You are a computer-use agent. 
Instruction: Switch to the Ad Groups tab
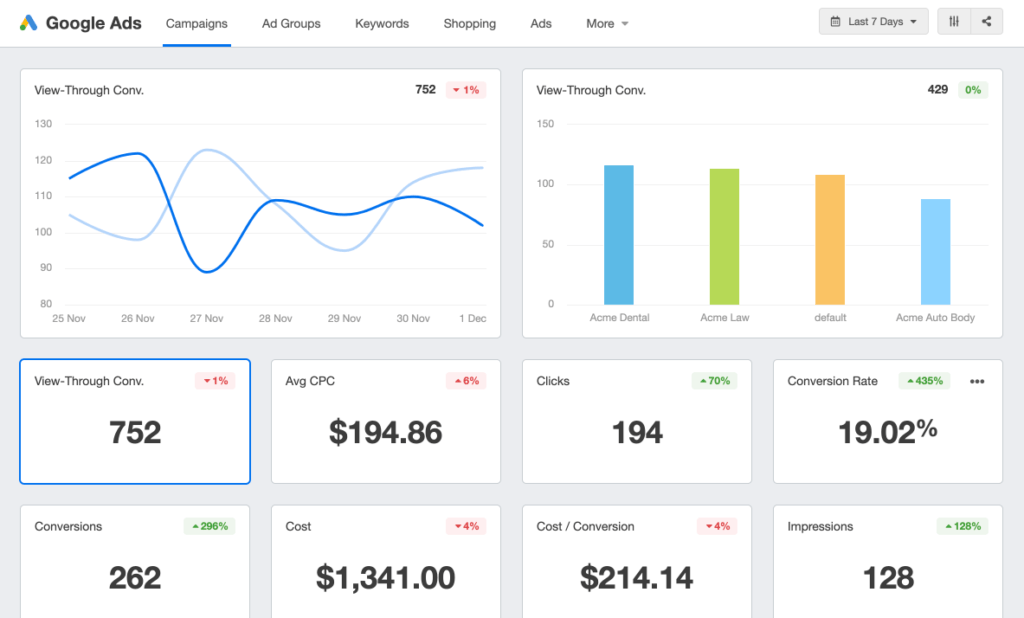tap(291, 23)
